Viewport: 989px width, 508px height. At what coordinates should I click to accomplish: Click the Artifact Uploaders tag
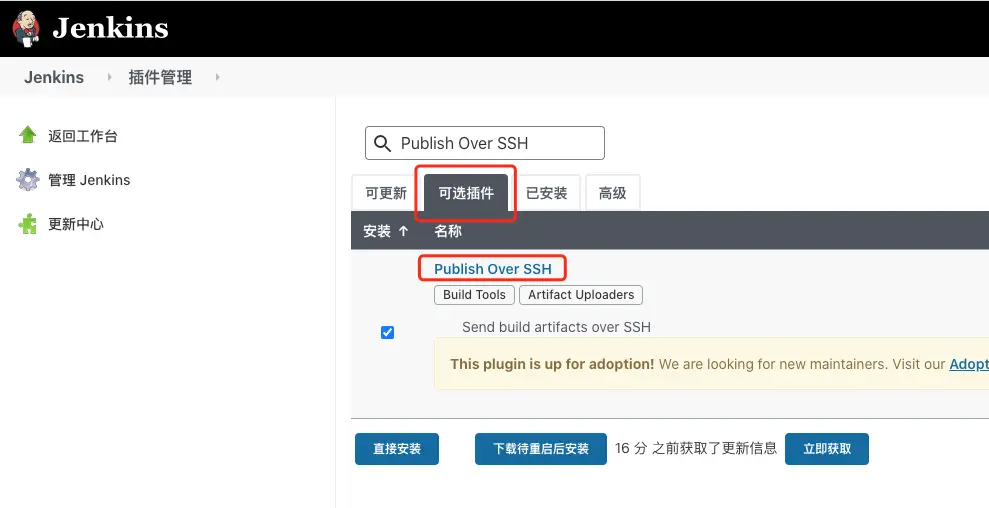(x=581, y=295)
